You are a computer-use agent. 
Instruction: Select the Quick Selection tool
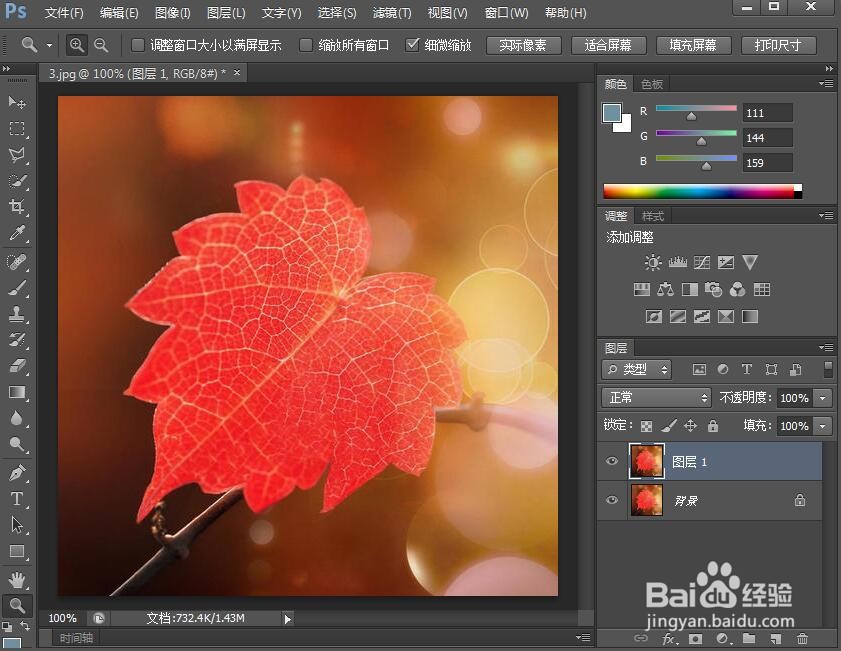tap(17, 181)
